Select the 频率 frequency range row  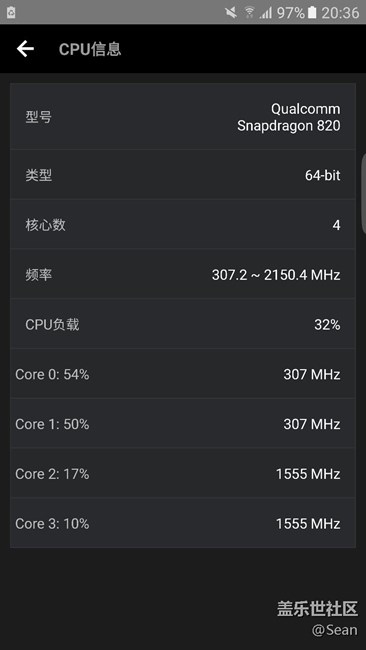[x=183, y=274]
